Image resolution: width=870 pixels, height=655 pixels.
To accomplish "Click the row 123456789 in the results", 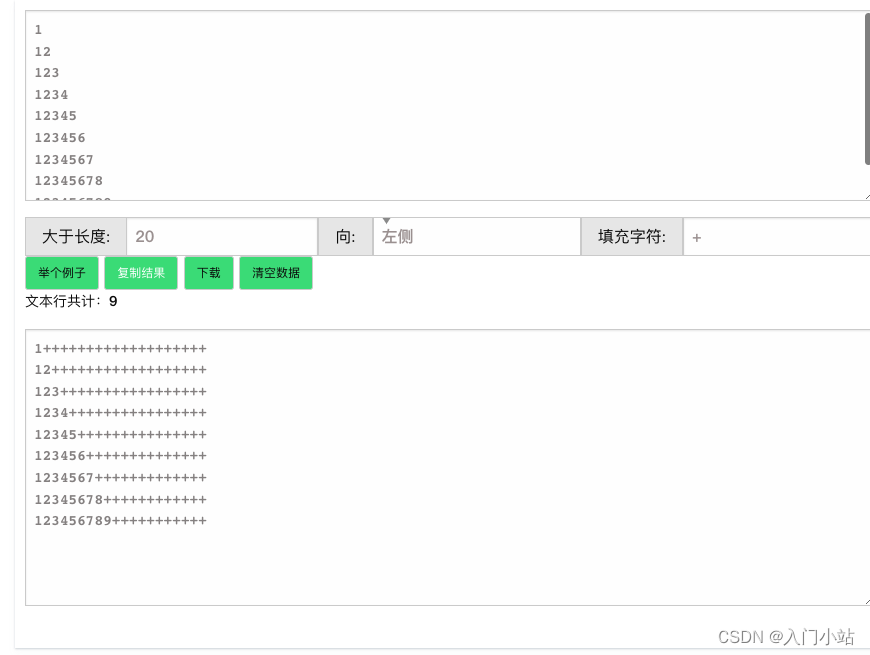I will click(x=120, y=520).
